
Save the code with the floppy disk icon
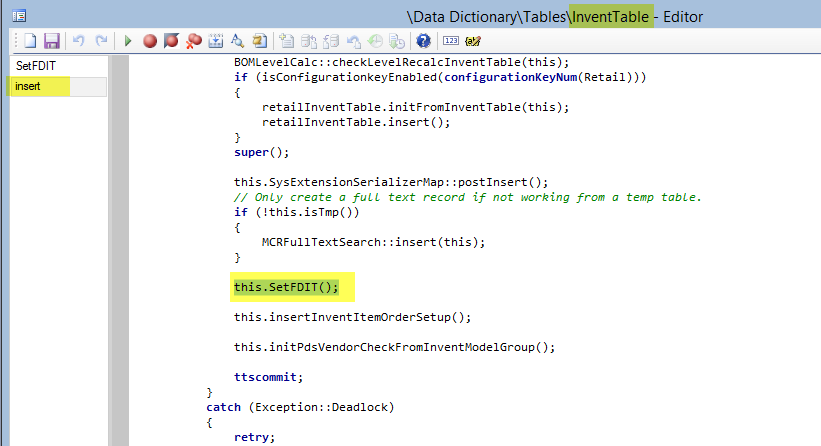pos(51,41)
